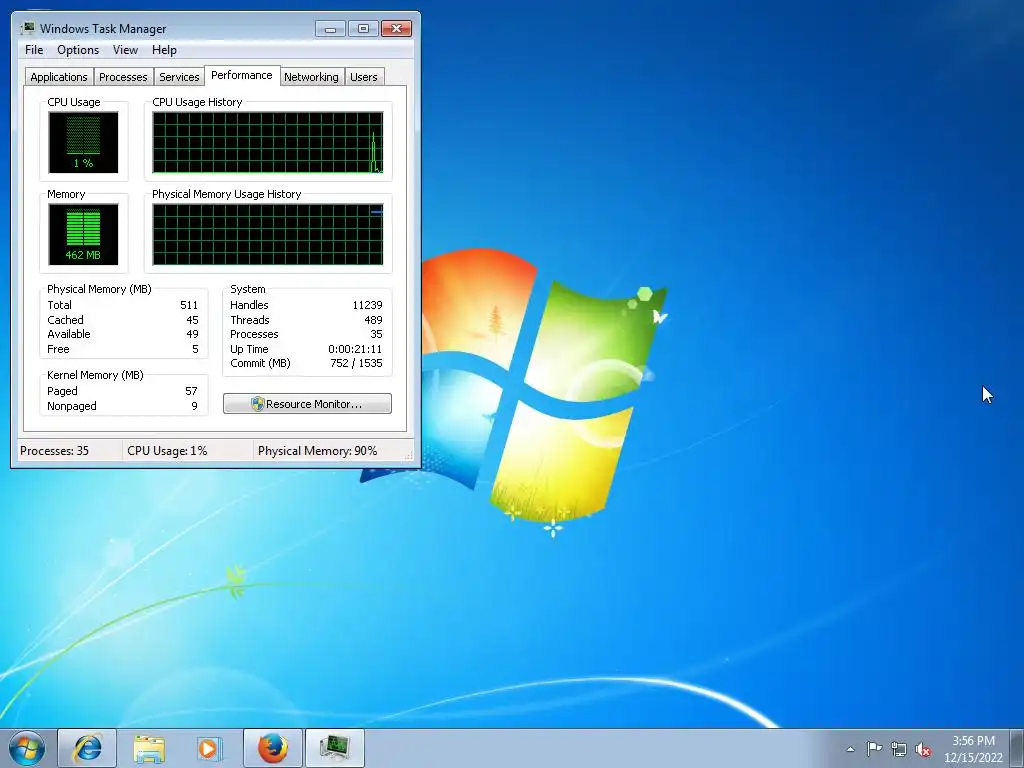The width and height of the screenshot is (1024, 768).
Task: Switch to the Users tab
Action: (x=364, y=77)
